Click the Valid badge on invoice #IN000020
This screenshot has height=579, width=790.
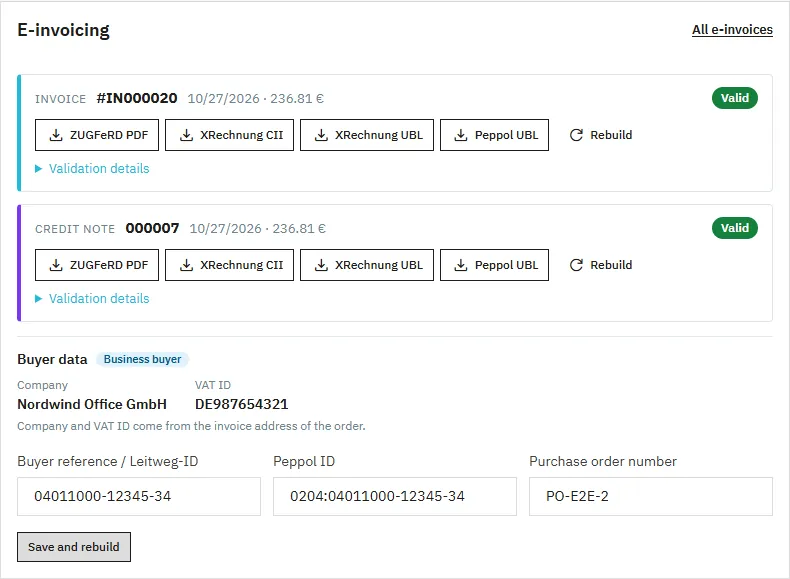pos(735,98)
